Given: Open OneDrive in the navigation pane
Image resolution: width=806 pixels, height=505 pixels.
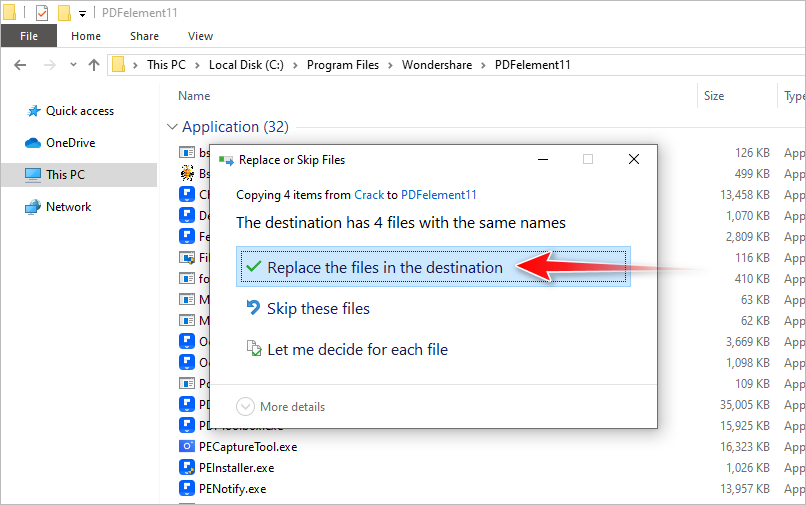Looking at the screenshot, I should pos(70,143).
